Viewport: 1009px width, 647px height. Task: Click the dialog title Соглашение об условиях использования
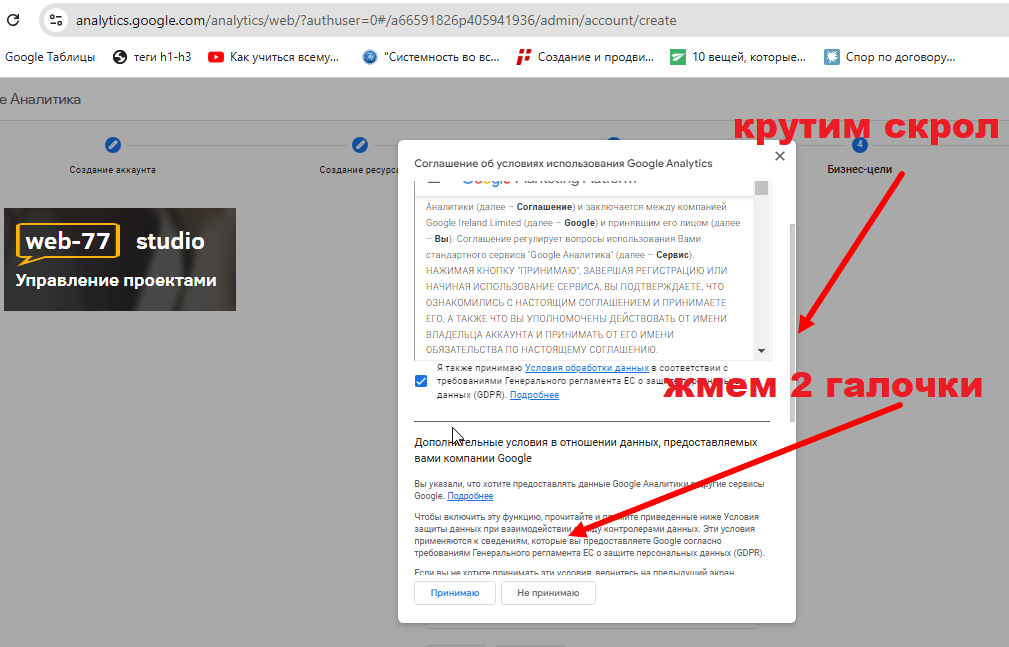pyautogui.click(x=563, y=164)
